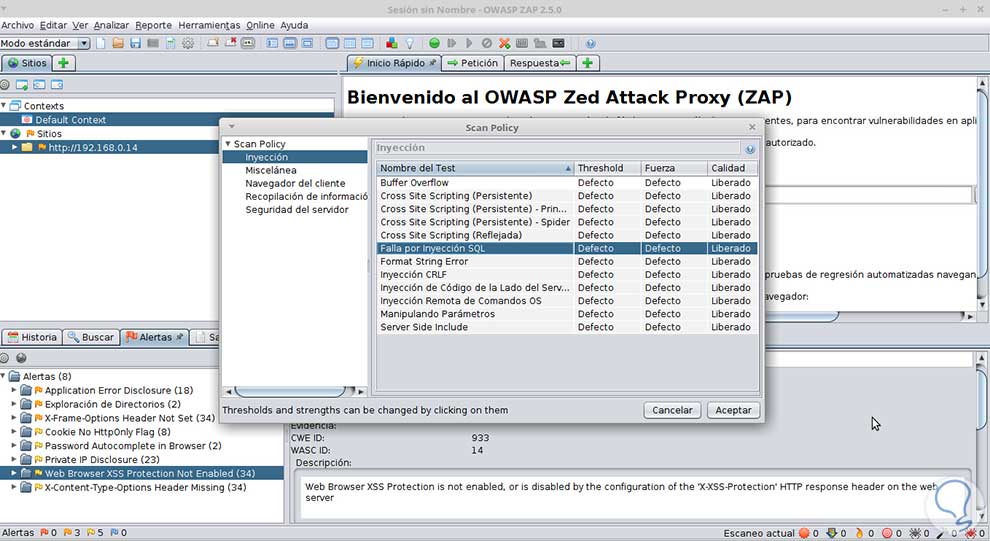
Task: Open the Herramientas menu
Action: click(209, 25)
